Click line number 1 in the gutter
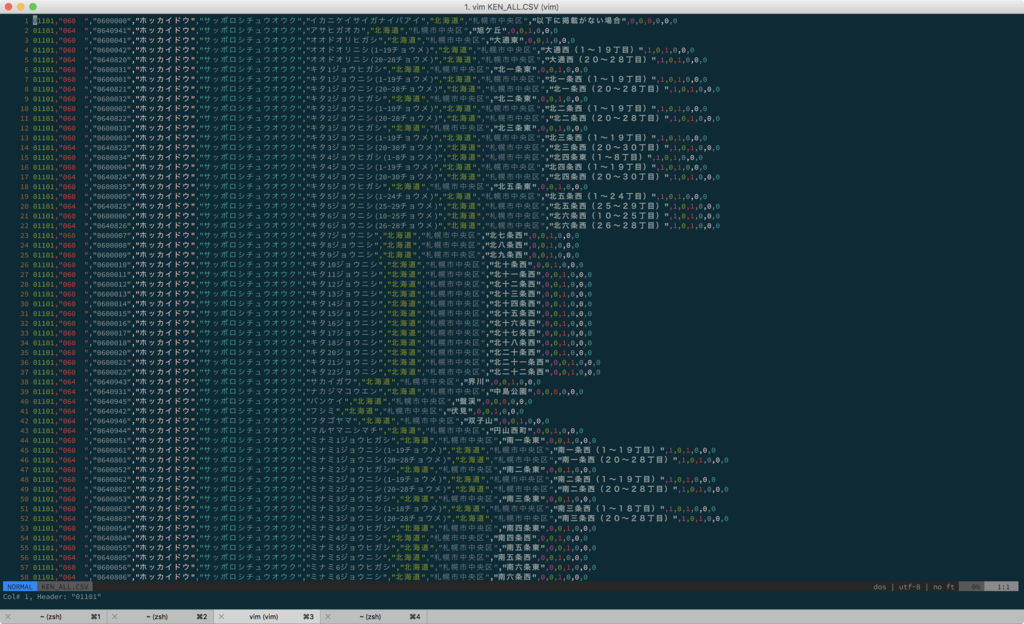Screen dimensions: 1024x624 click(27, 21)
